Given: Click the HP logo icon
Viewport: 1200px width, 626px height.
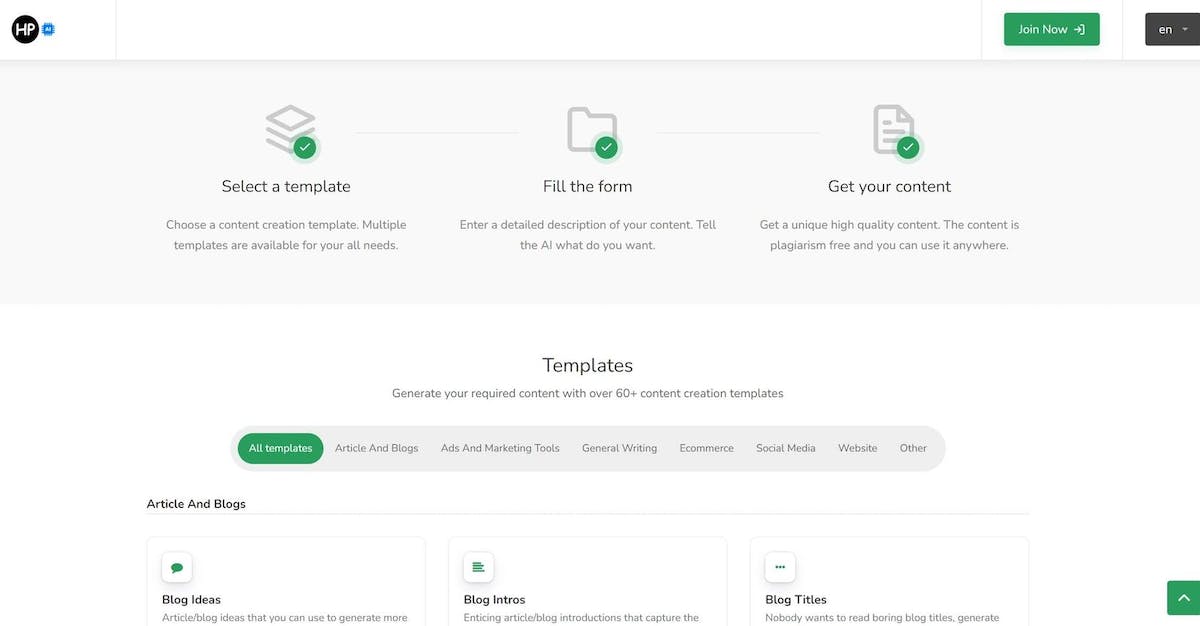Looking at the screenshot, I should tap(26, 30).
